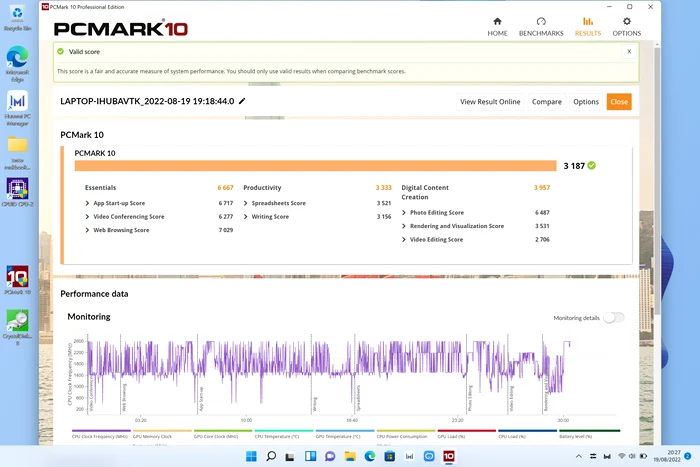The image size is (700, 467).
Task: Click the green check next to 3 187
Action: [592, 166]
